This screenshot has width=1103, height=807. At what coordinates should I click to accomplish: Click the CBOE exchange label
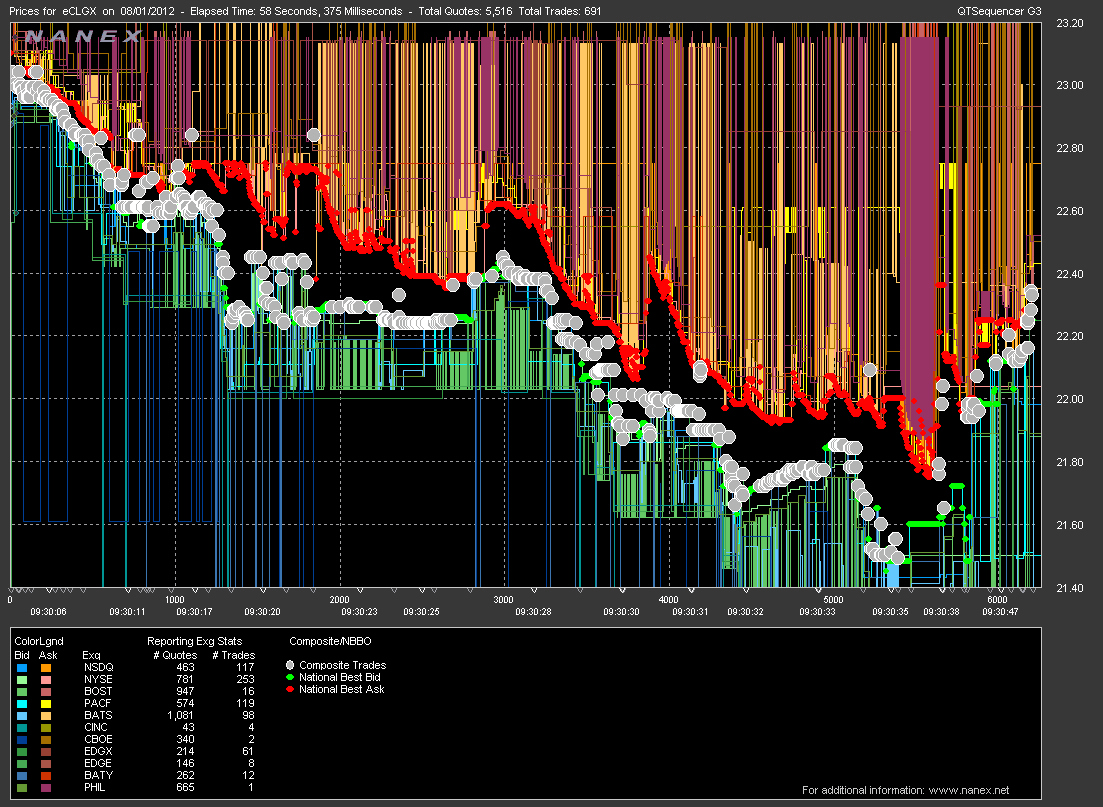(x=98, y=739)
